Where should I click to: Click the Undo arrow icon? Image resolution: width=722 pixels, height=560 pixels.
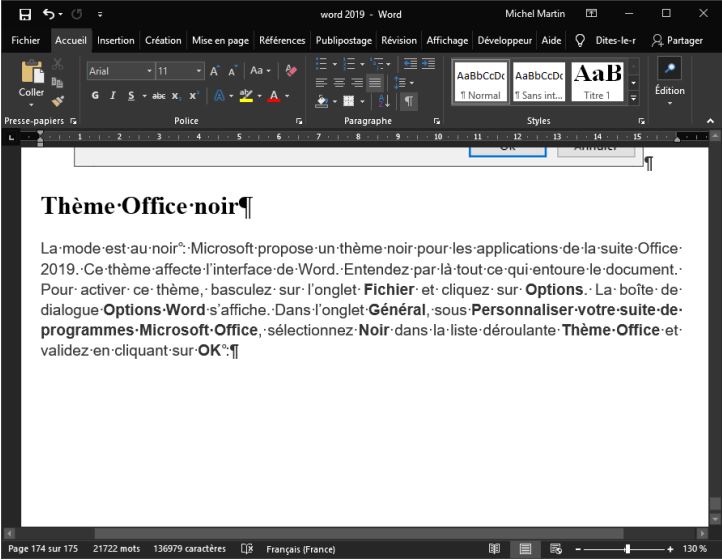click(47, 14)
